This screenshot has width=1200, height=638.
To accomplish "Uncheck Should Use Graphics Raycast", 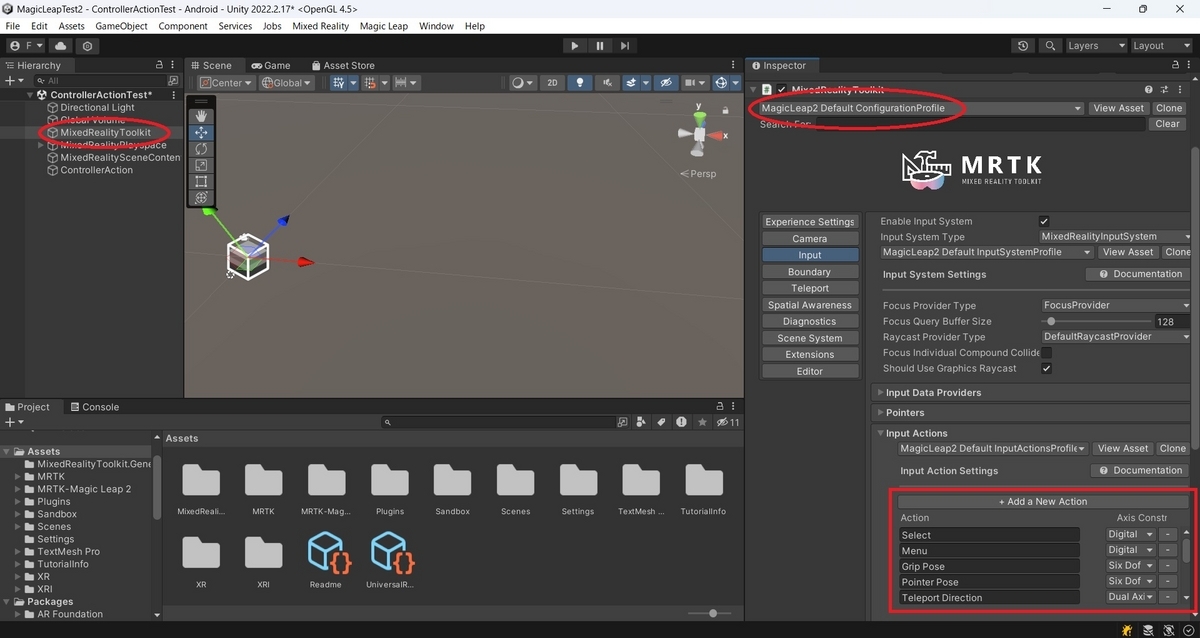I will point(1046,369).
